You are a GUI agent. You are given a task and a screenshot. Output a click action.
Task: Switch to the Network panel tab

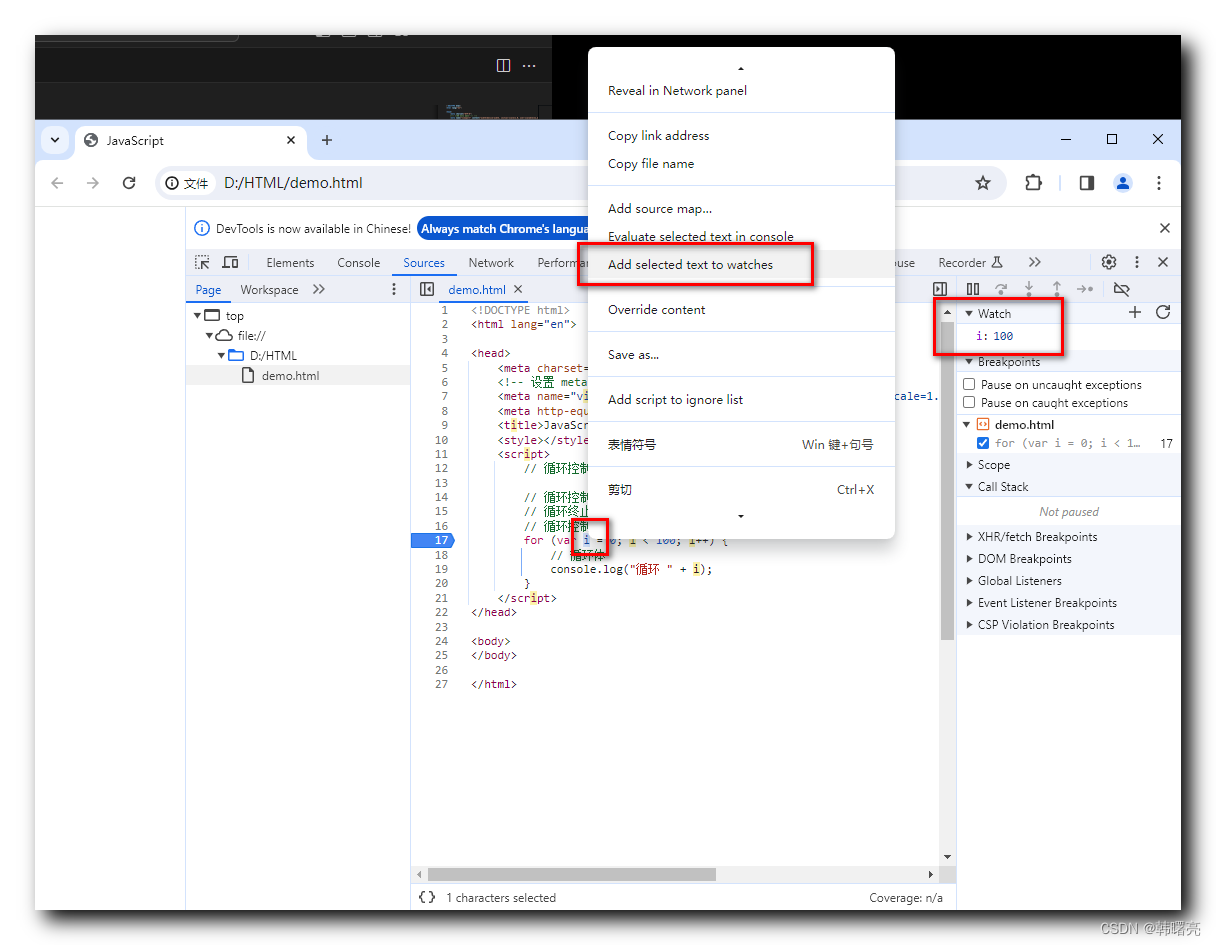491,263
